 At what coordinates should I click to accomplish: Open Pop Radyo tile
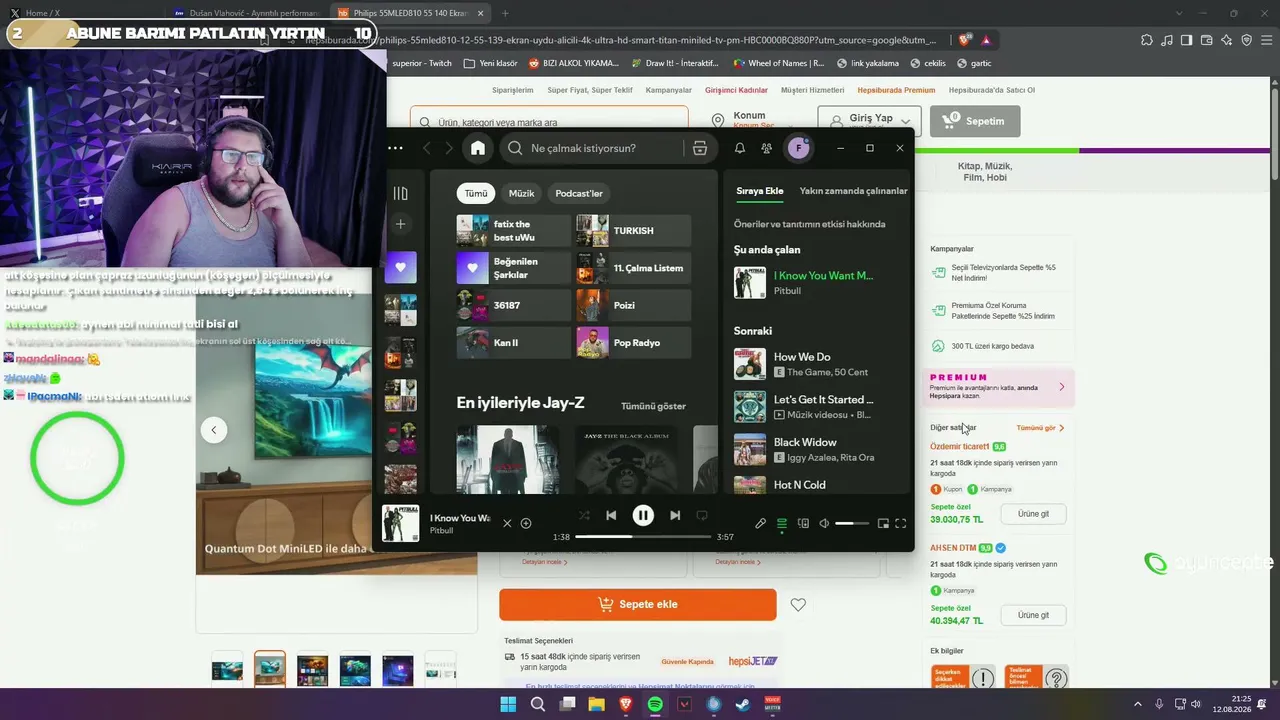point(633,343)
